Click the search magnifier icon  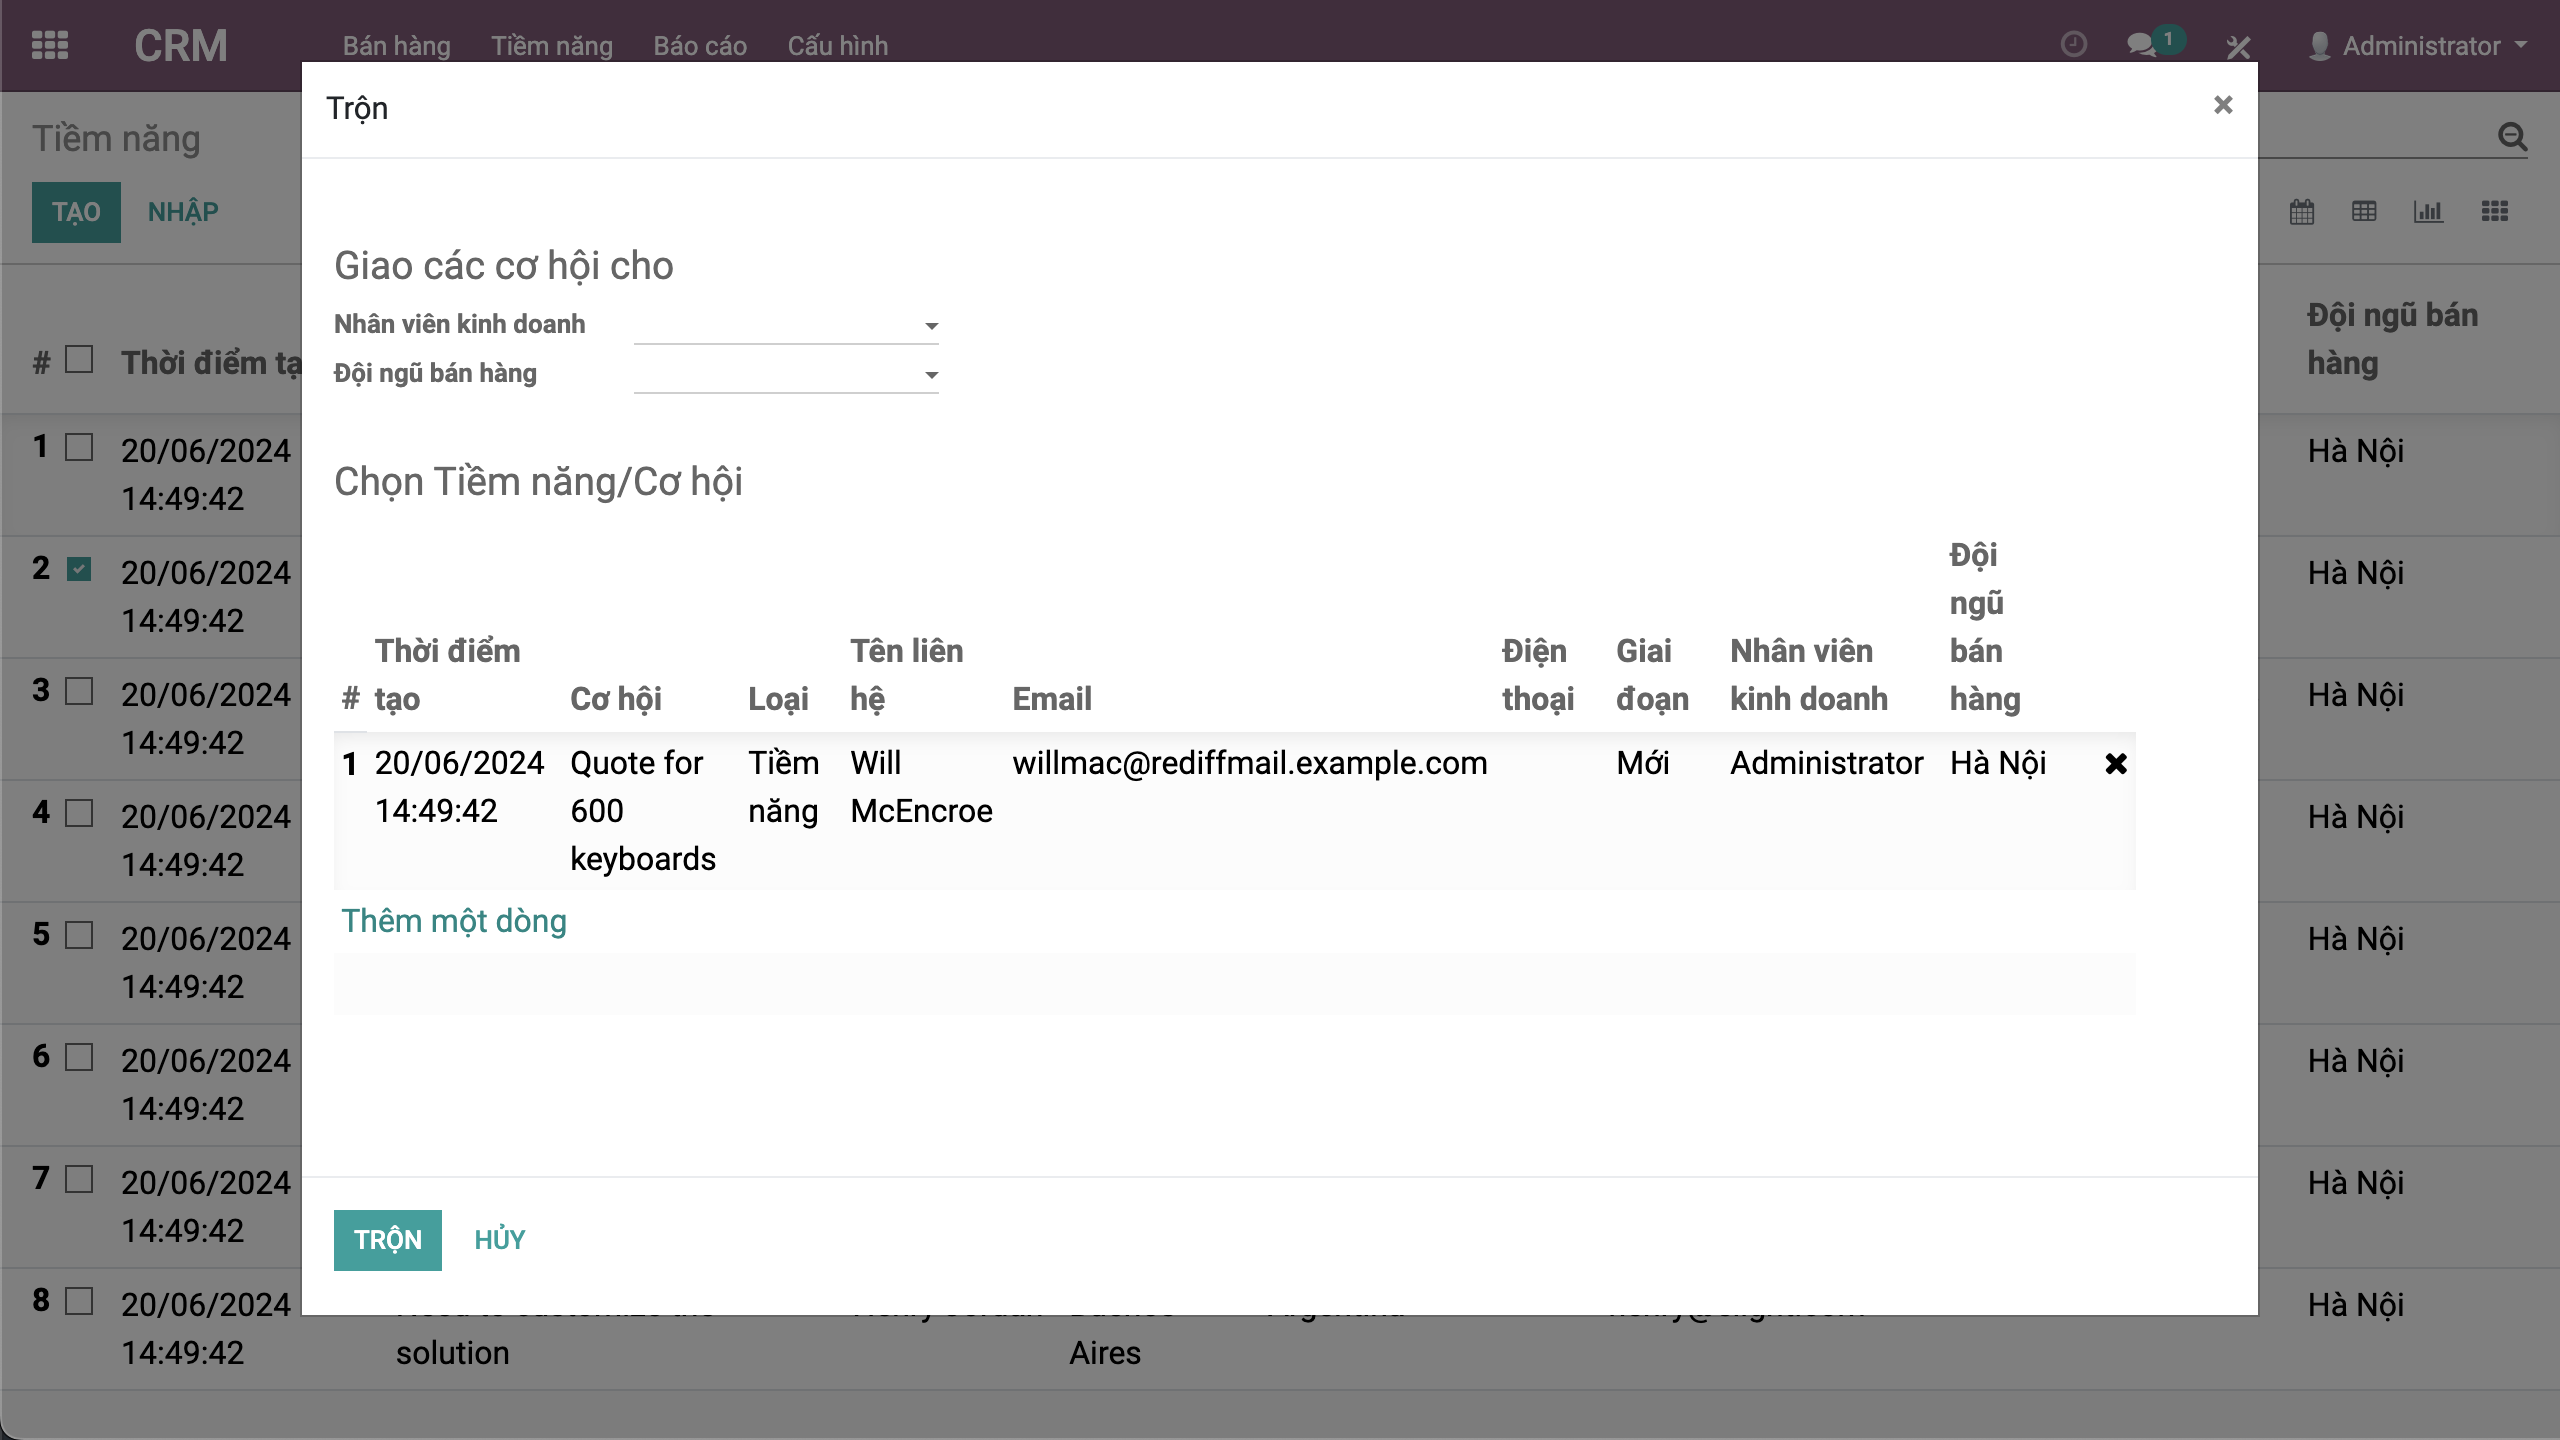click(2512, 137)
